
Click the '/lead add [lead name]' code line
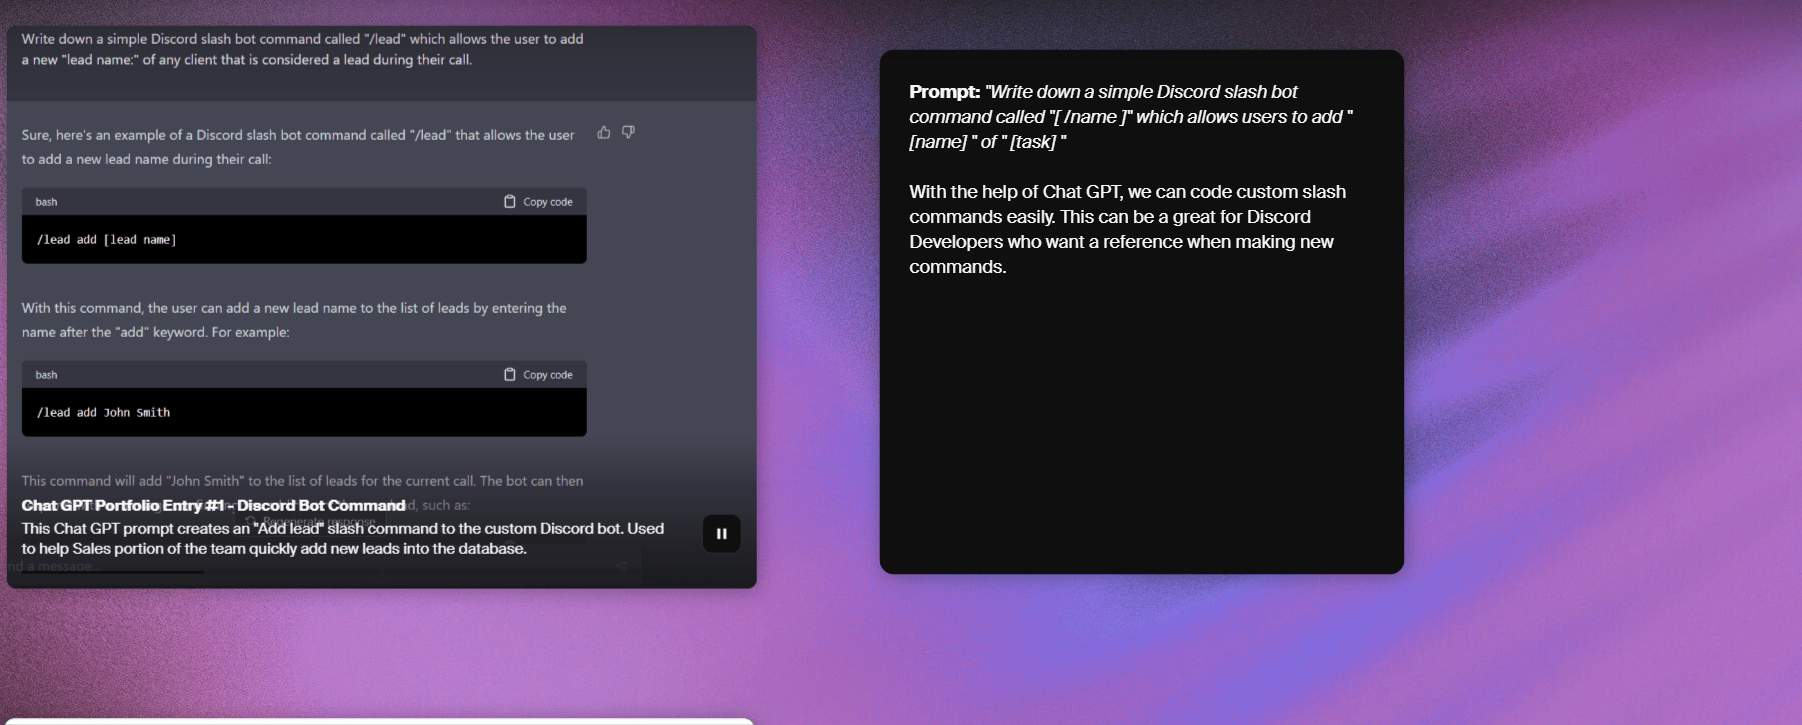107,240
